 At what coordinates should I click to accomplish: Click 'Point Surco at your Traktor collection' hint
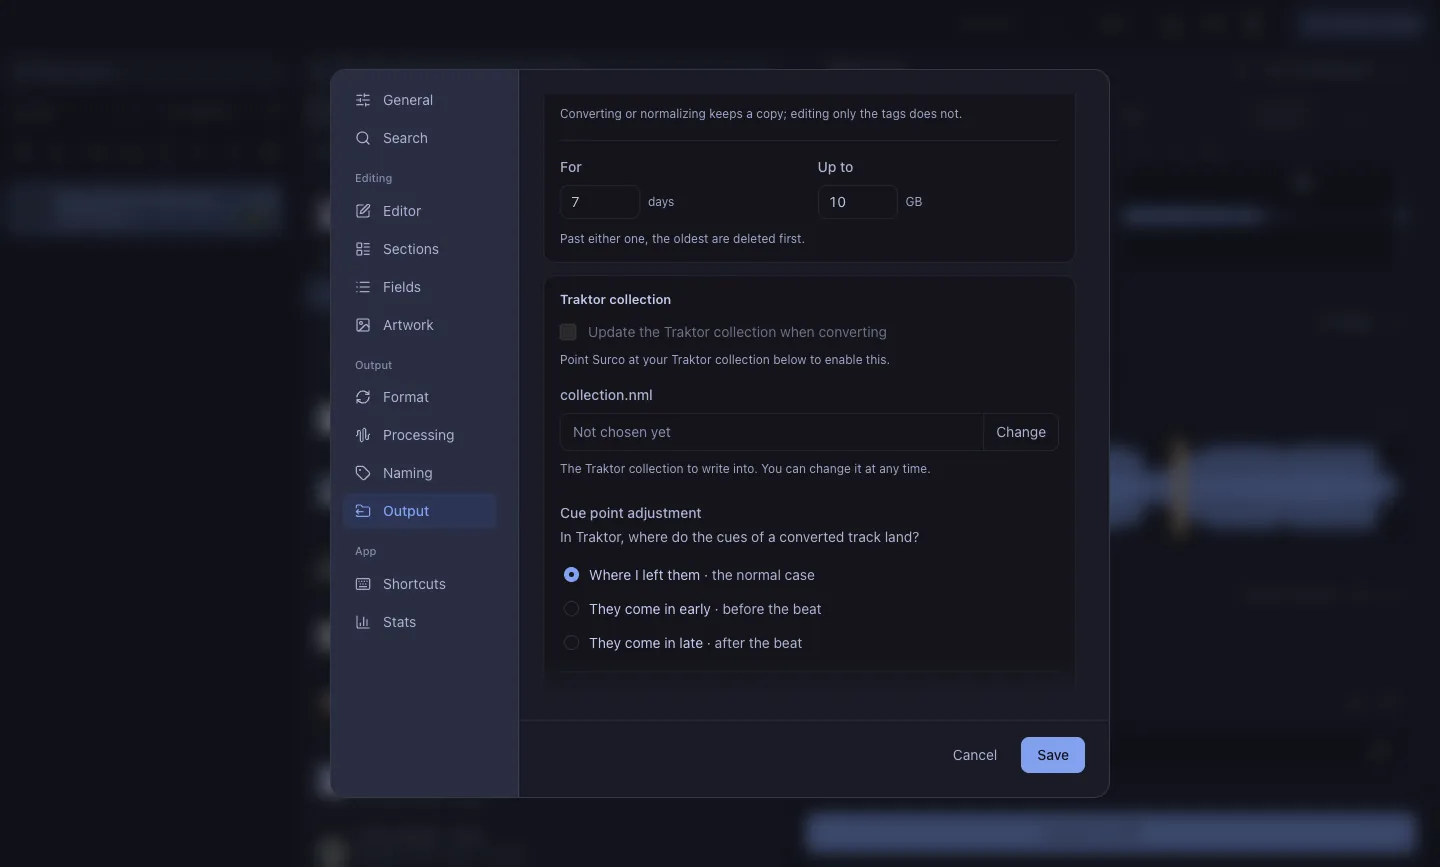click(724, 360)
